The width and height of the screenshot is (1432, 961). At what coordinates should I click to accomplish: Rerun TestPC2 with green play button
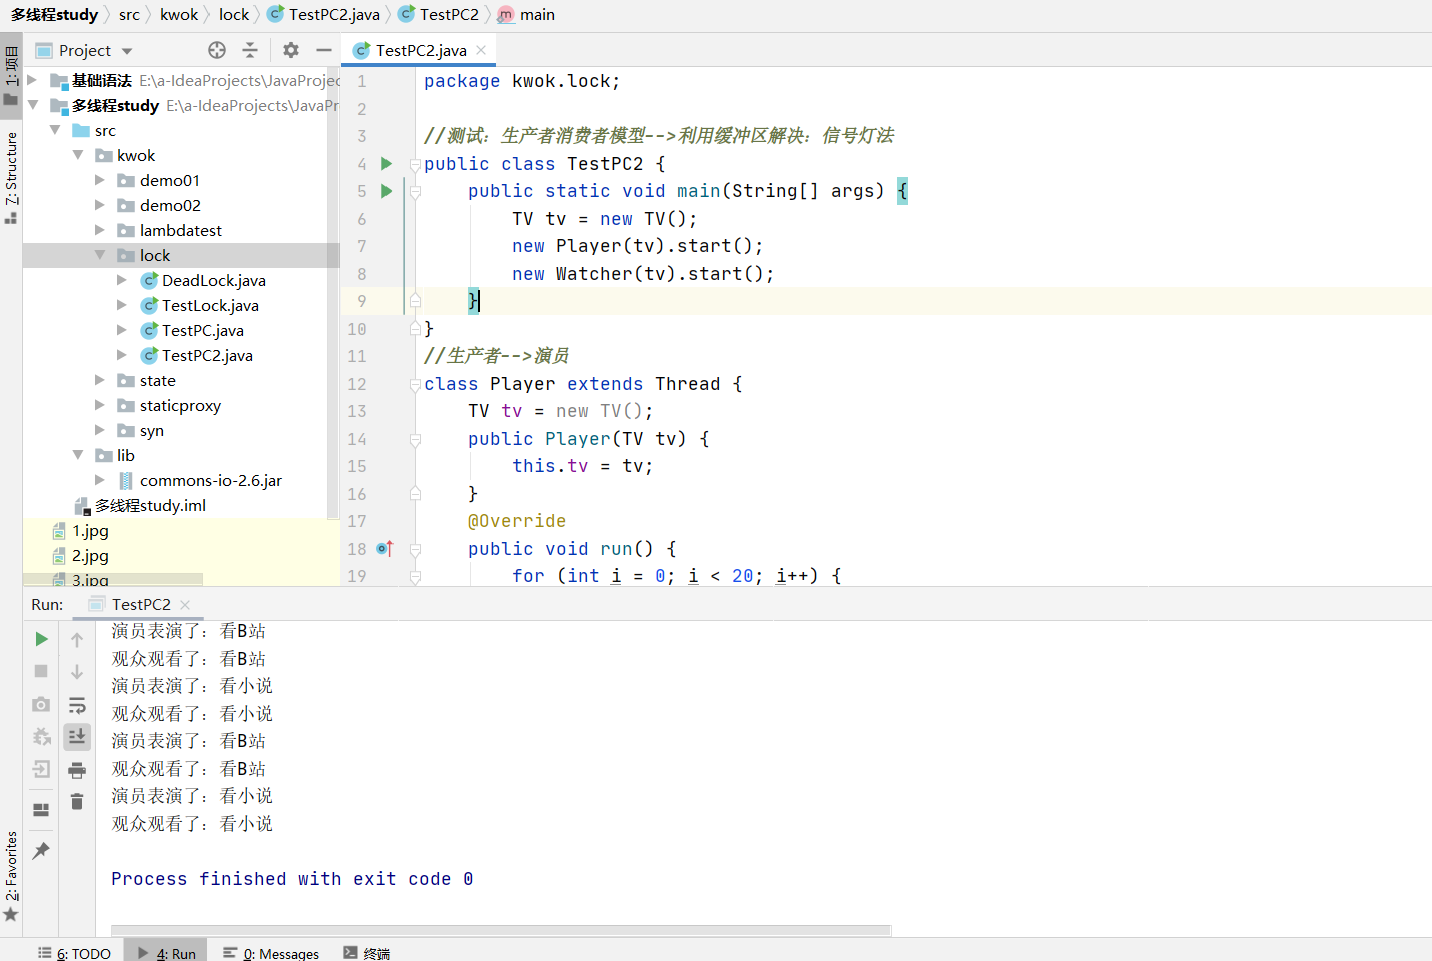pyautogui.click(x=41, y=639)
